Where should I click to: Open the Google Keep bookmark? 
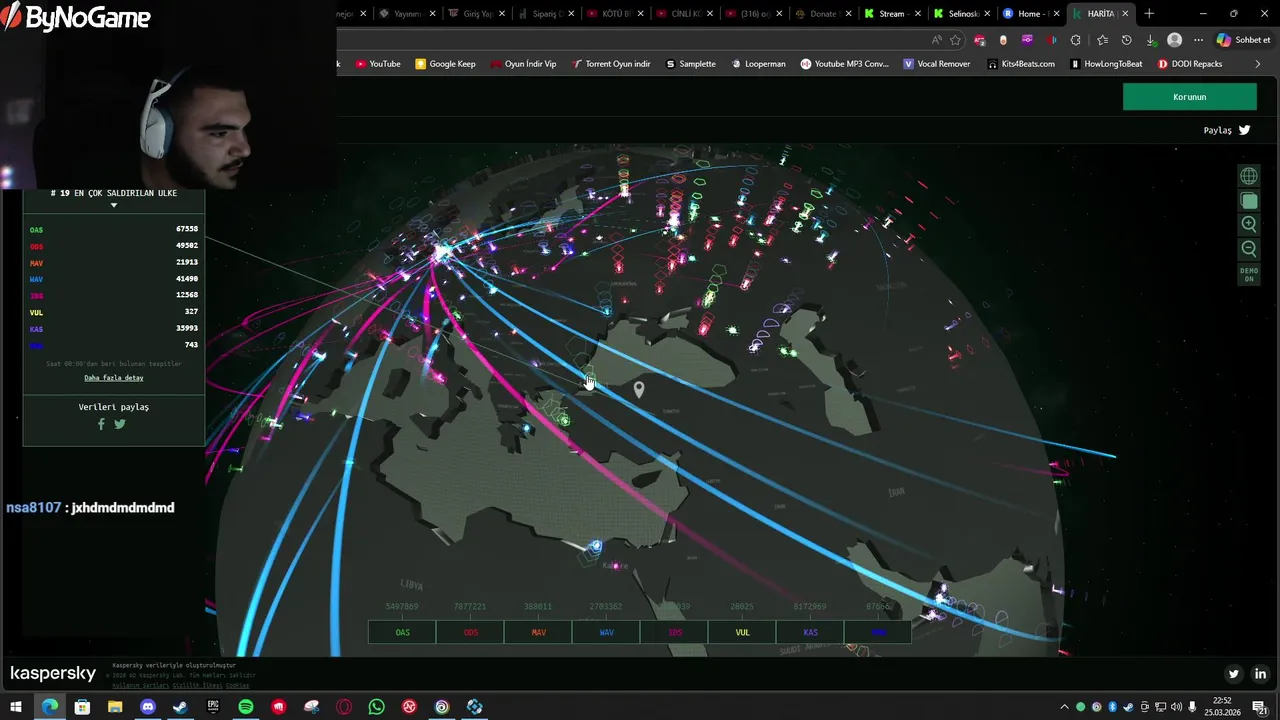coord(445,64)
